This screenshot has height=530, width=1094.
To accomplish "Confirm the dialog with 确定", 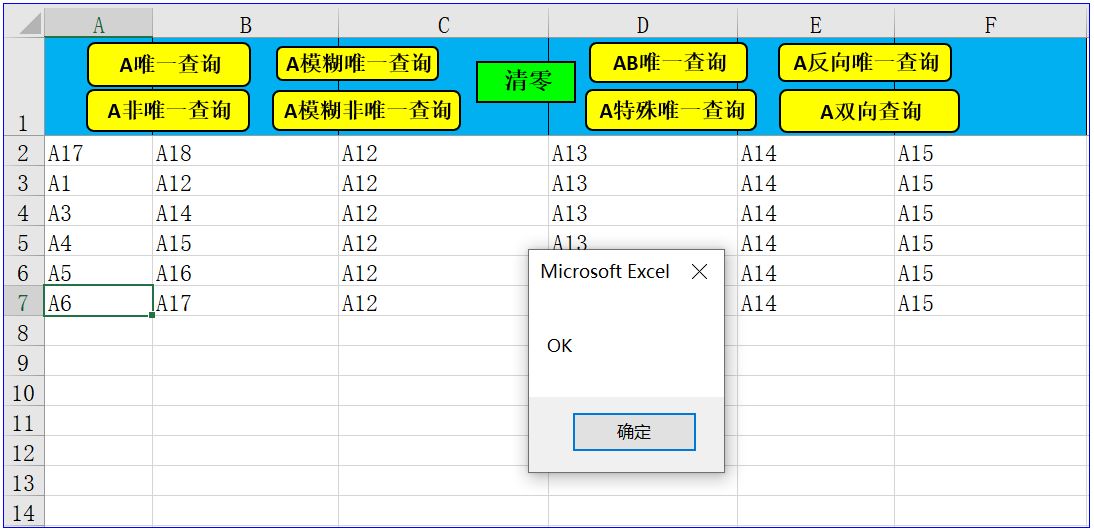I will [634, 432].
